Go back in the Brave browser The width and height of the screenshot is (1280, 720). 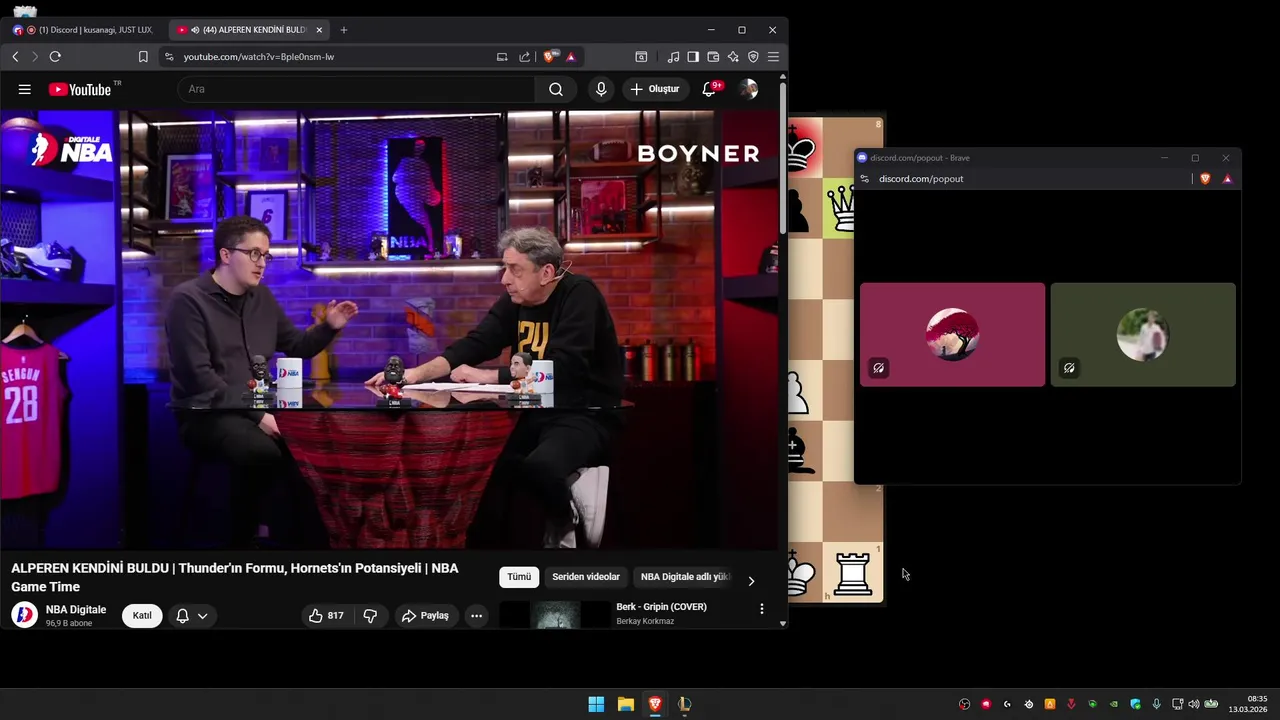[15, 57]
